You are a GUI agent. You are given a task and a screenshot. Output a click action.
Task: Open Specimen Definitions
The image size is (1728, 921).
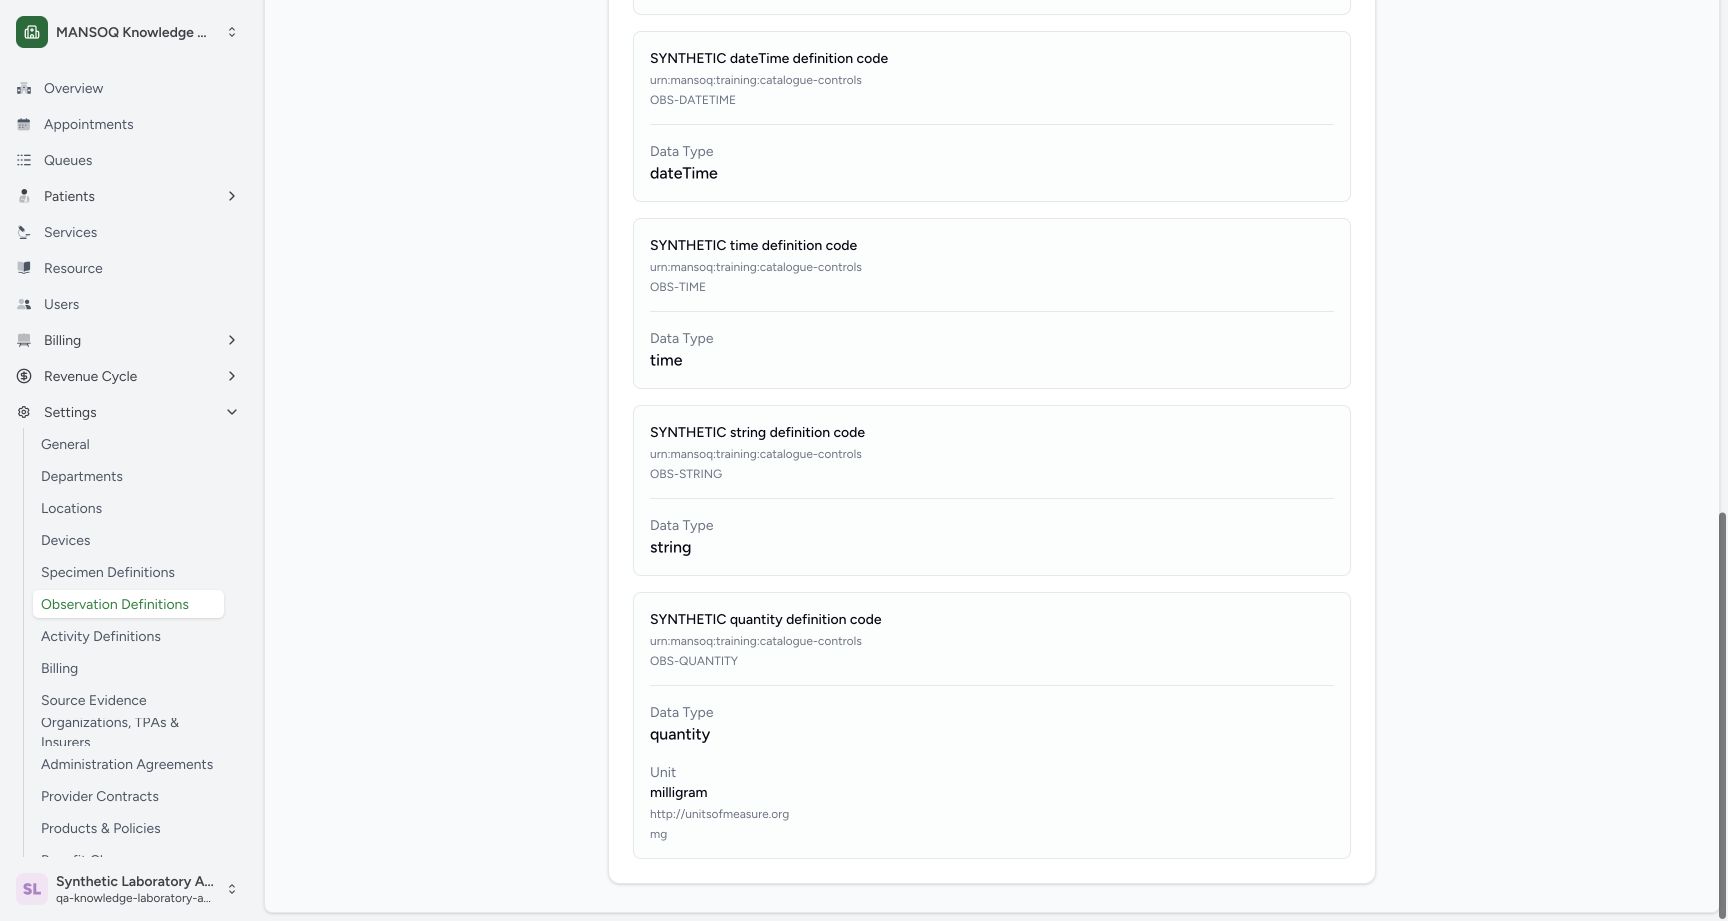coord(128,572)
